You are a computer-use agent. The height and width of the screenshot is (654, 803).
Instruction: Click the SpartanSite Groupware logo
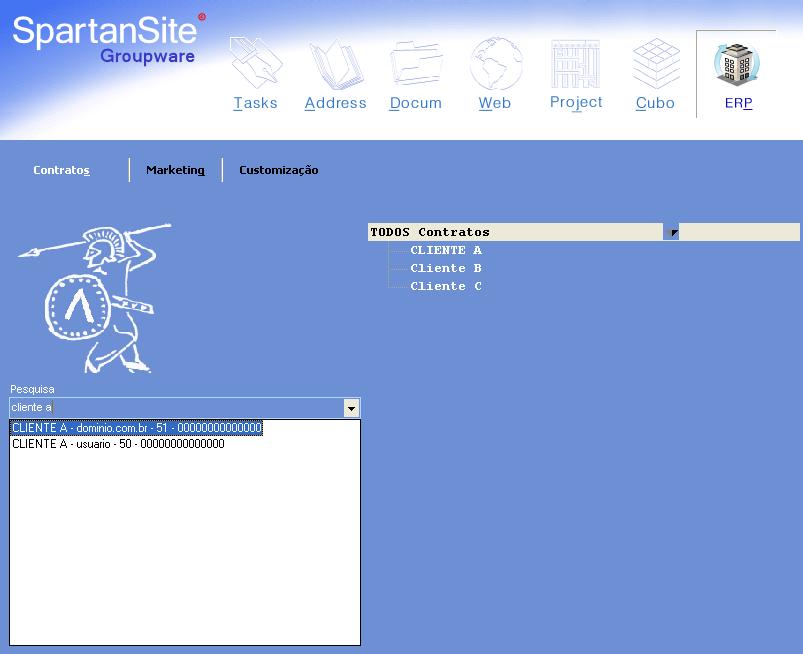pos(109,39)
